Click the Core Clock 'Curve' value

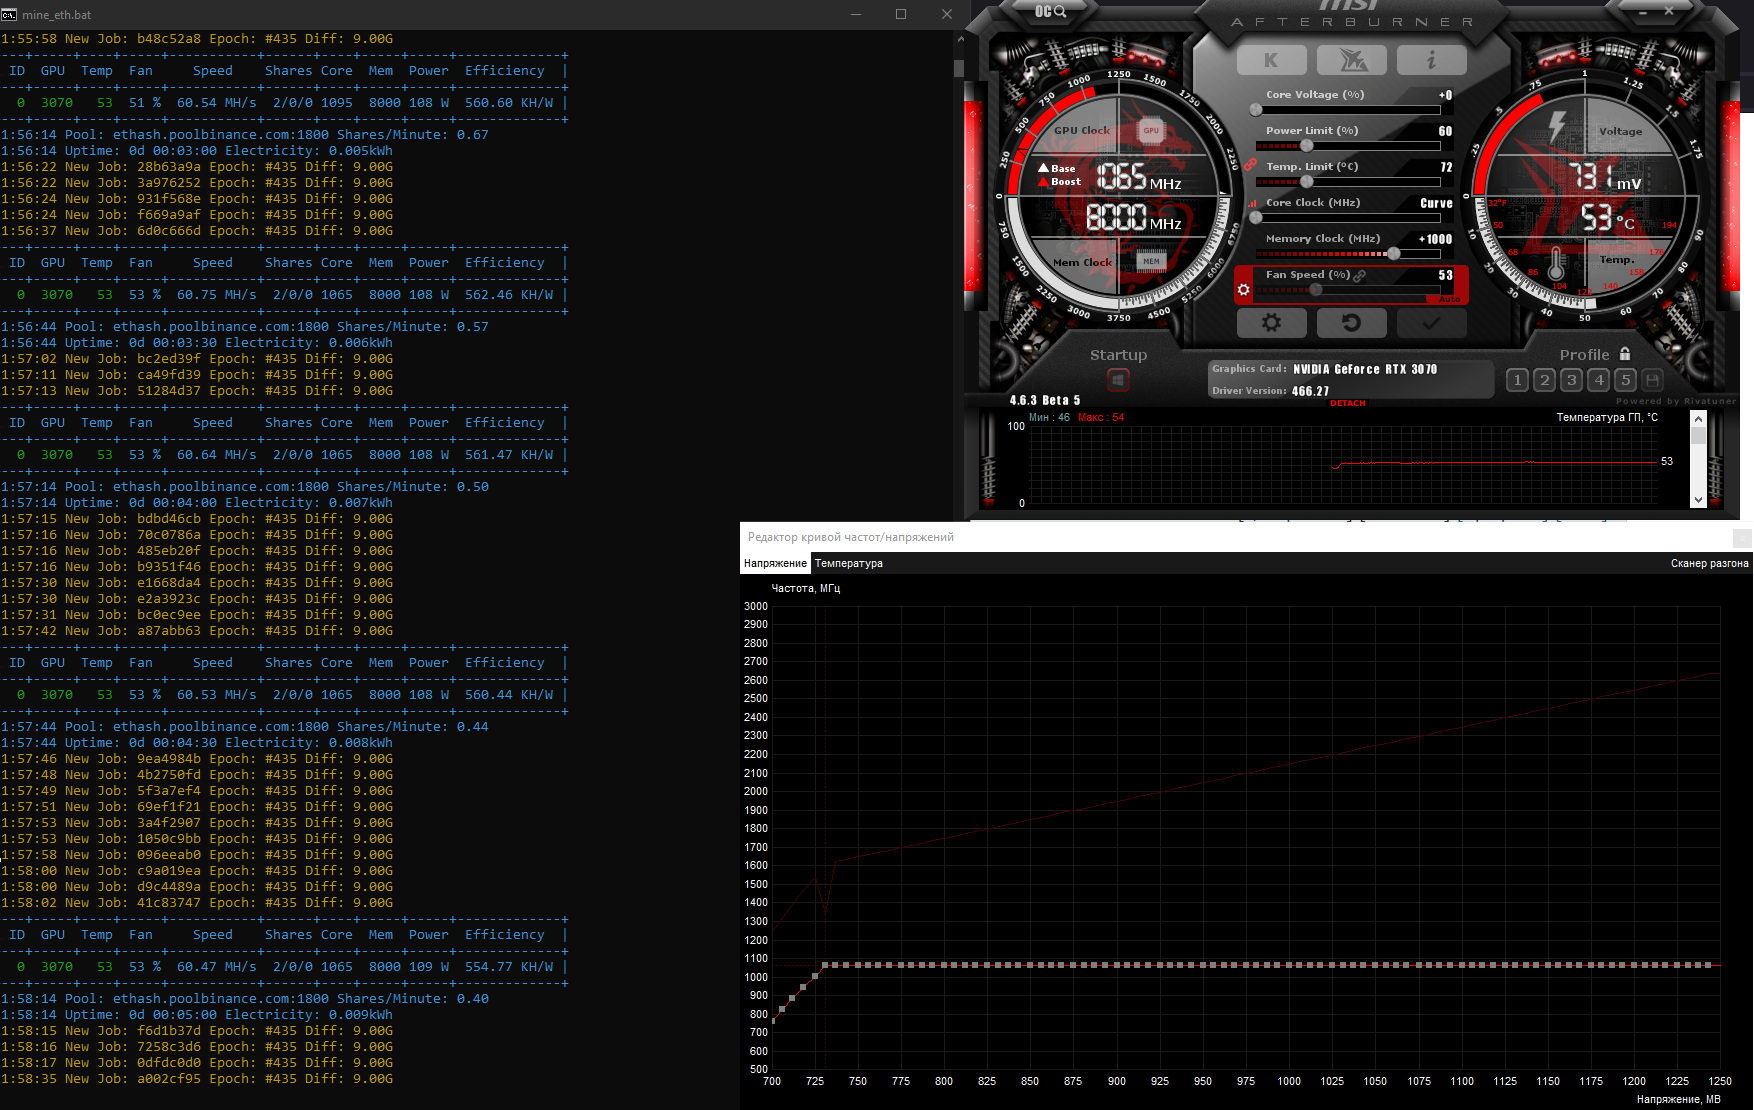tap(1436, 203)
